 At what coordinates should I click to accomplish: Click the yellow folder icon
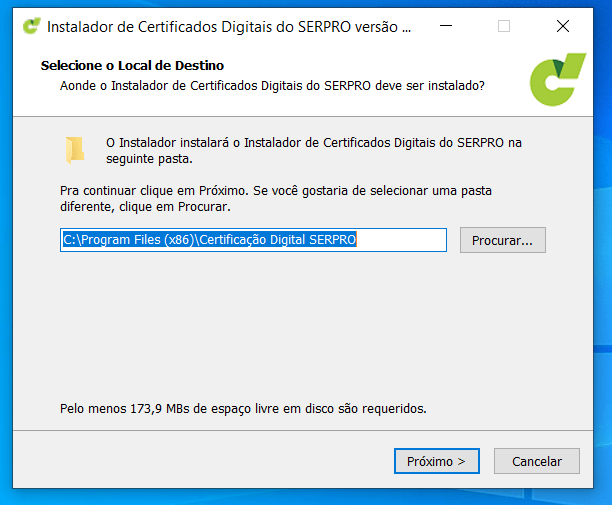click(74, 149)
